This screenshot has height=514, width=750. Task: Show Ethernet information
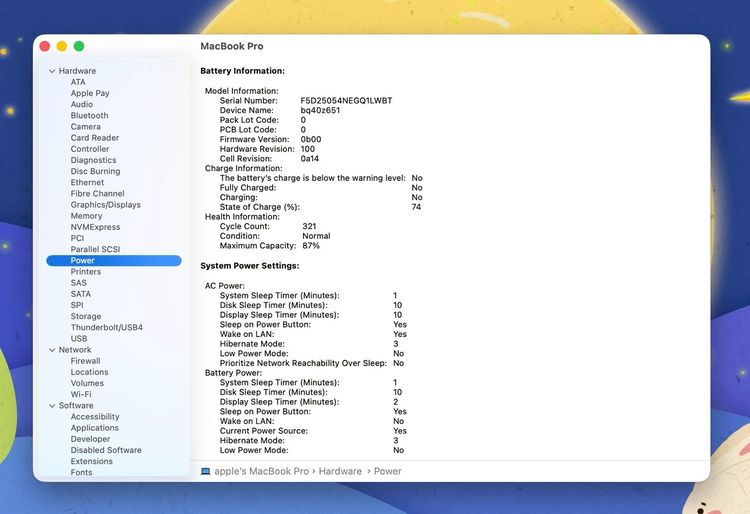(x=87, y=183)
